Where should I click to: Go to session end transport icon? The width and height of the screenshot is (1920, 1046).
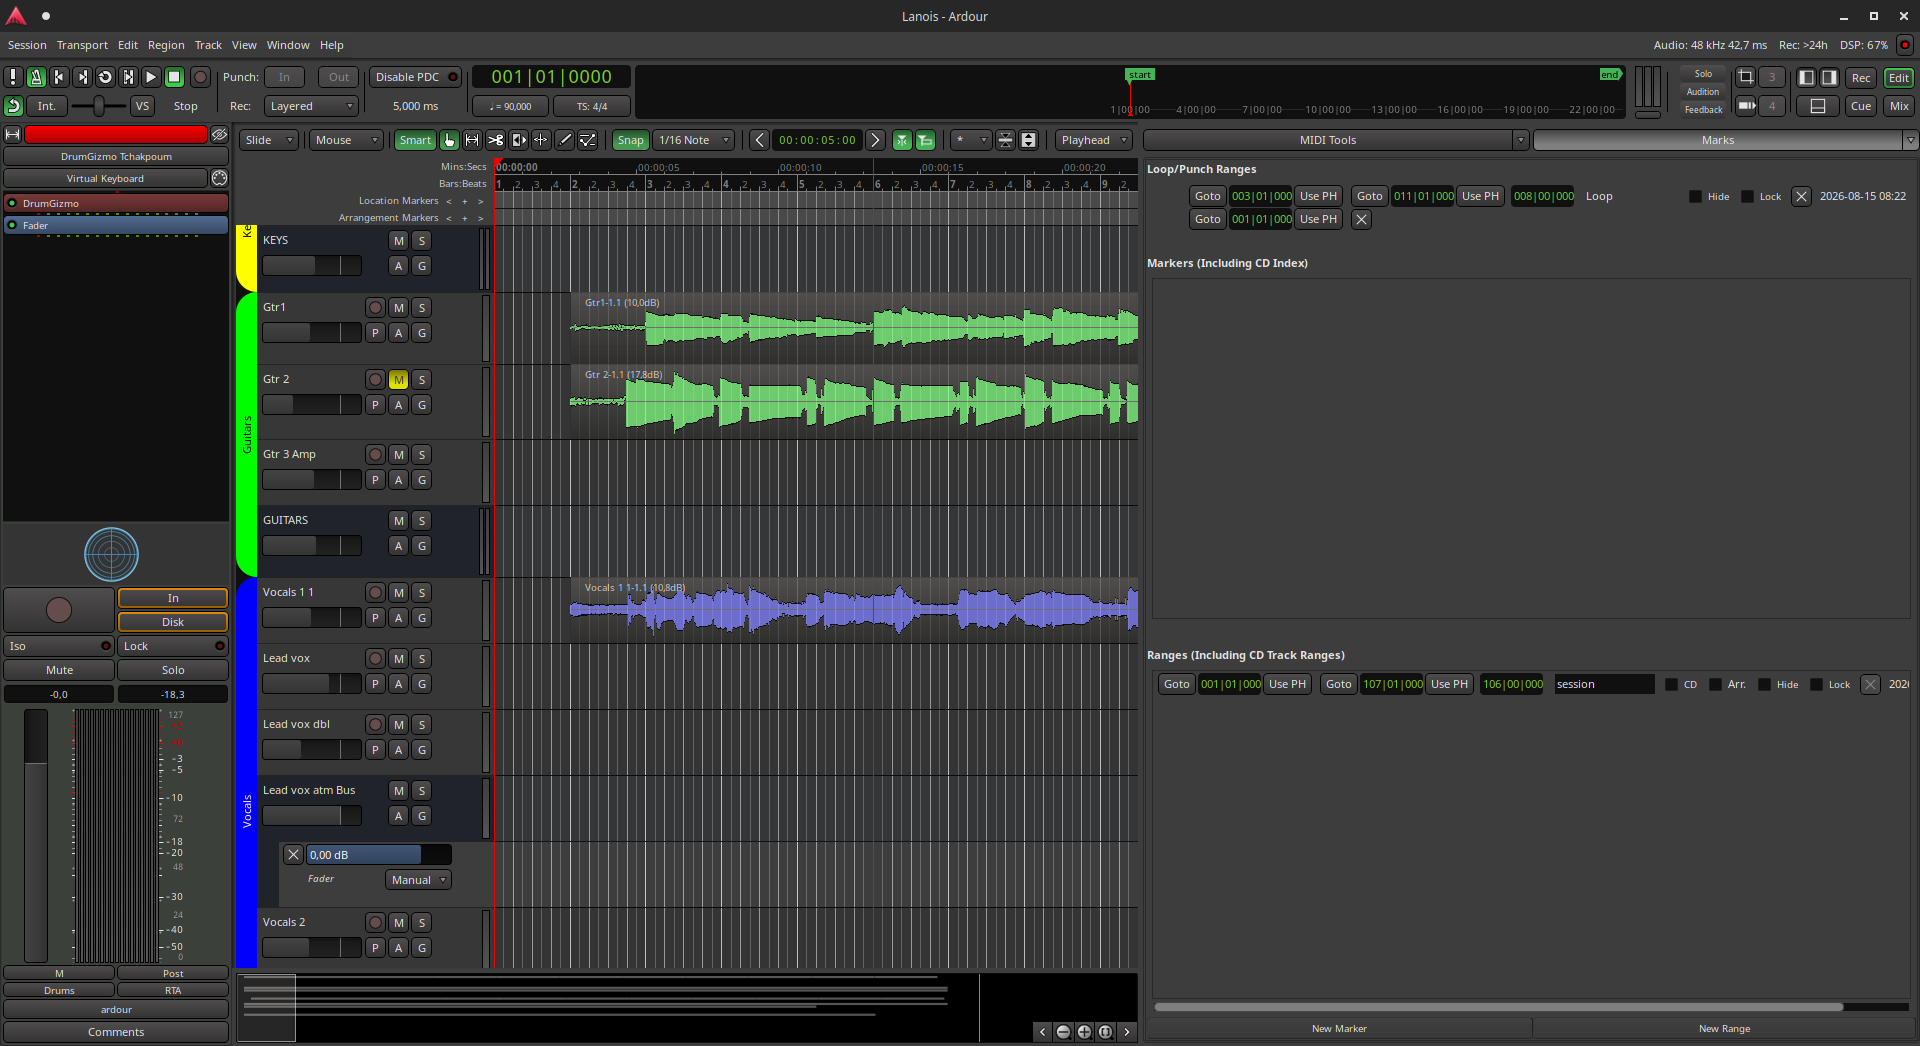(82, 77)
